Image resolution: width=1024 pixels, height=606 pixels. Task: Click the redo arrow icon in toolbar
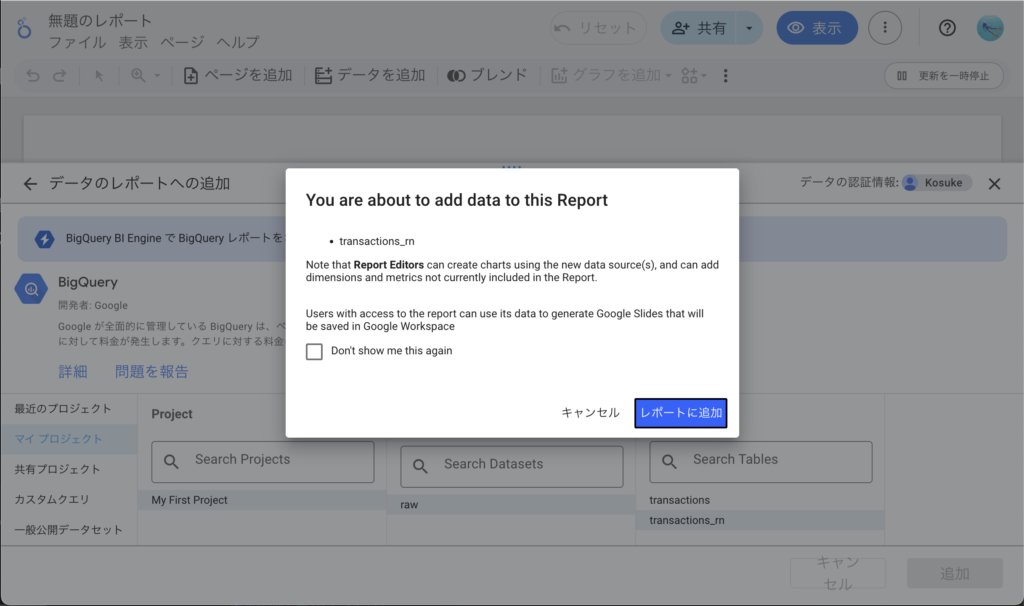point(60,76)
